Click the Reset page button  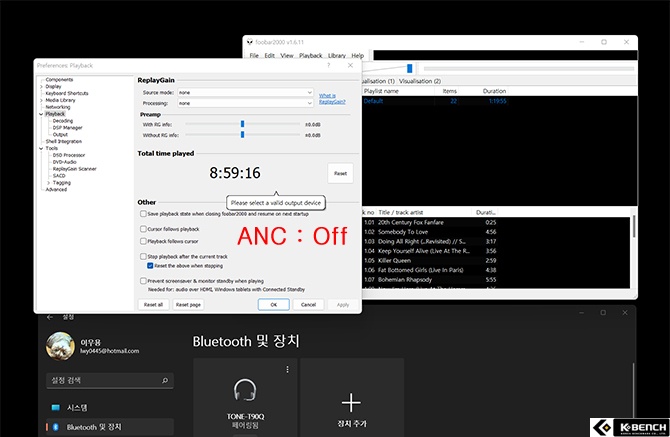pyautogui.click(x=188, y=305)
